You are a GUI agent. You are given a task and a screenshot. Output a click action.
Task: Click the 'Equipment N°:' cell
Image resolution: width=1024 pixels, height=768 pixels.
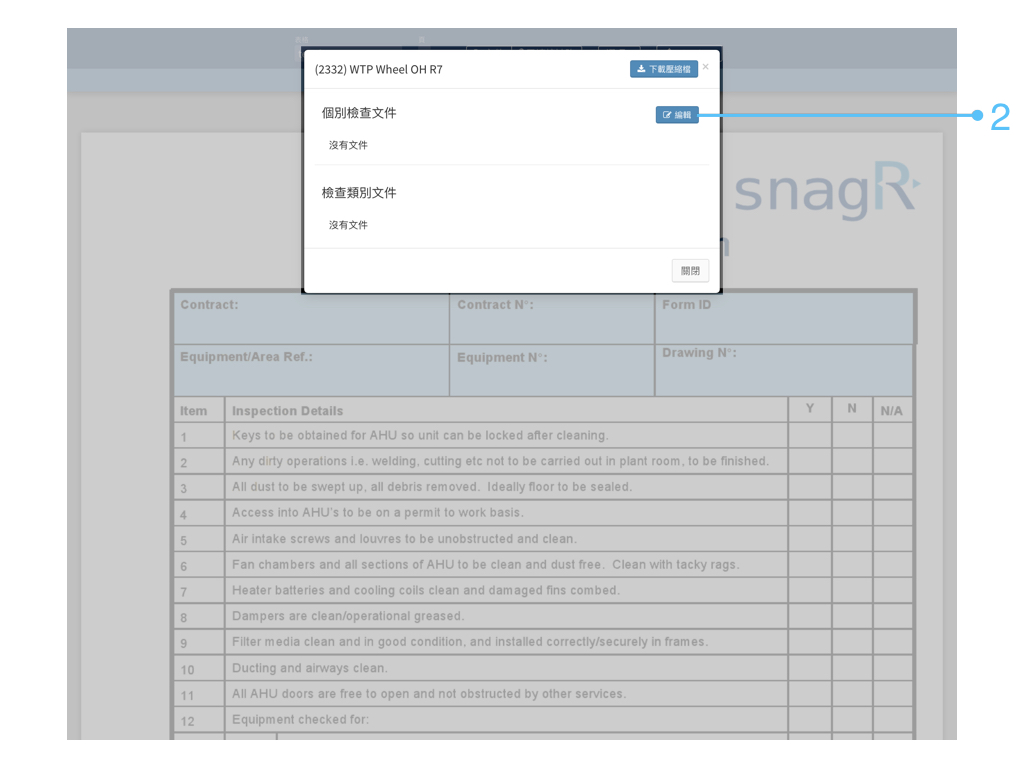[552, 370]
